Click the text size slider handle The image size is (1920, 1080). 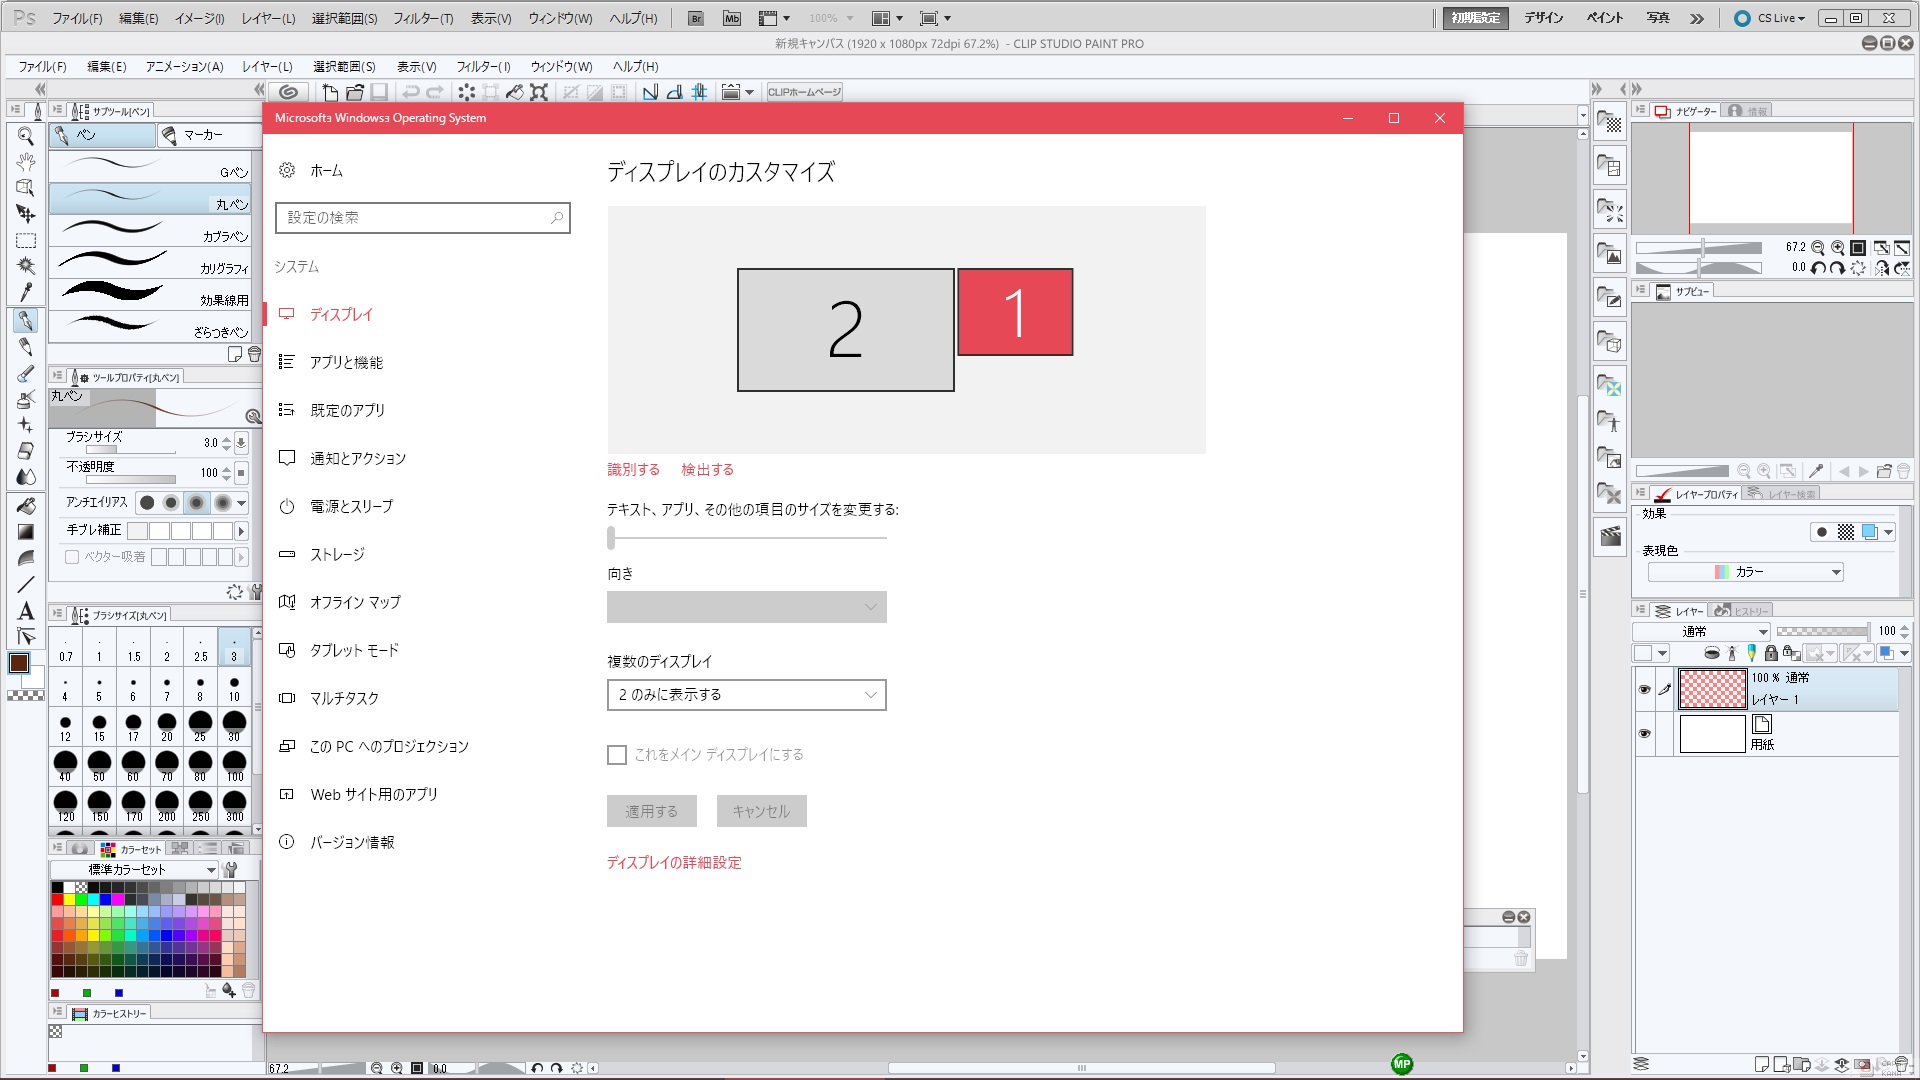tap(611, 538)
